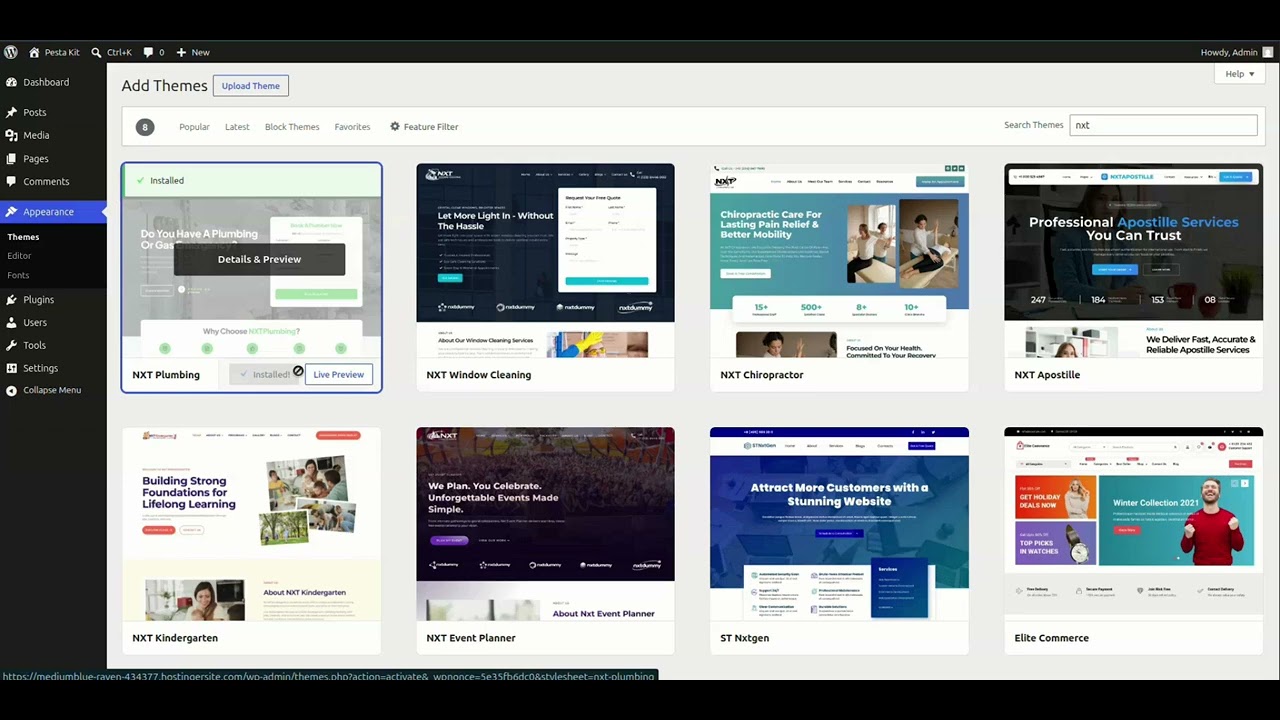Click the Elite Commerce title text
Viewport: 1280px width, 720px height.
tap(1052, 638)
